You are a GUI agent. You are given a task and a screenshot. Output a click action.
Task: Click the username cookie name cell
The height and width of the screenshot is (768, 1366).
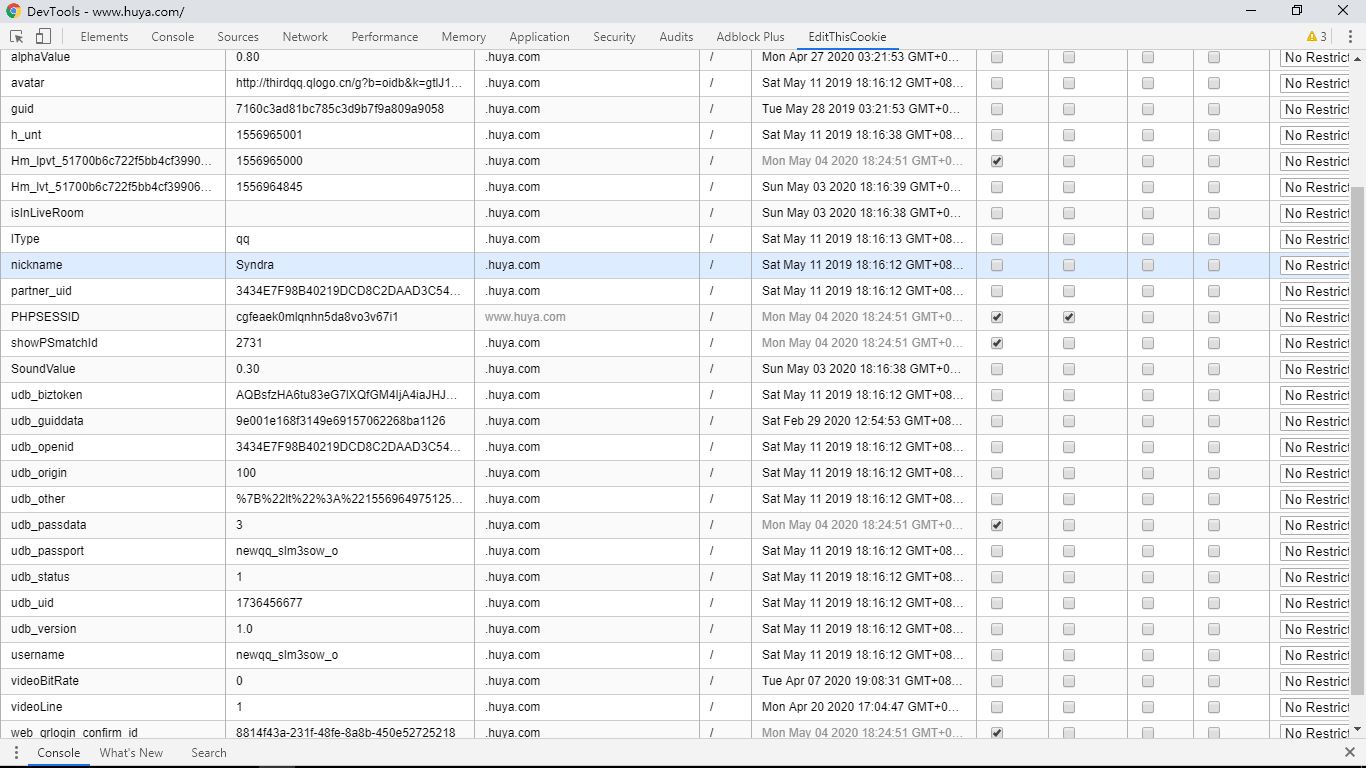pos(113,655)
